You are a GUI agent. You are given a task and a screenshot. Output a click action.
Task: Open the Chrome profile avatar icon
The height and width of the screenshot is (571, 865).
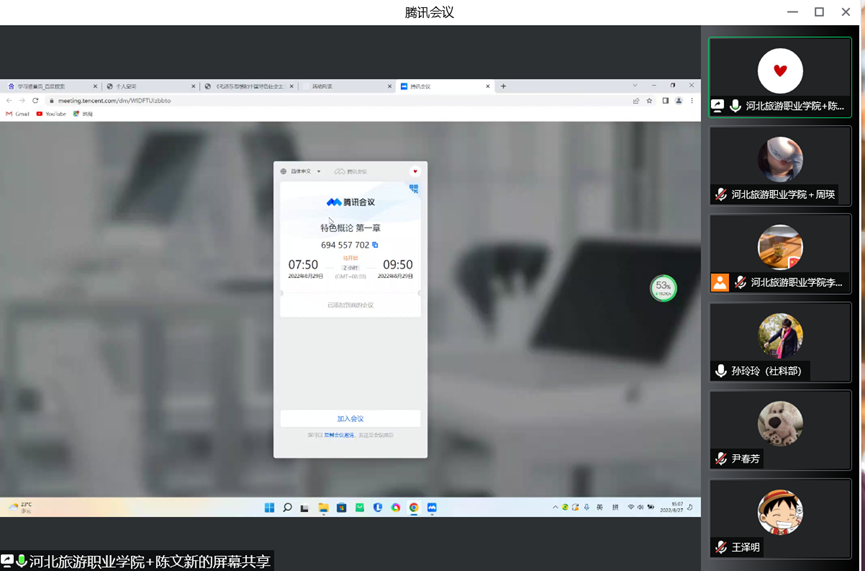679,101
